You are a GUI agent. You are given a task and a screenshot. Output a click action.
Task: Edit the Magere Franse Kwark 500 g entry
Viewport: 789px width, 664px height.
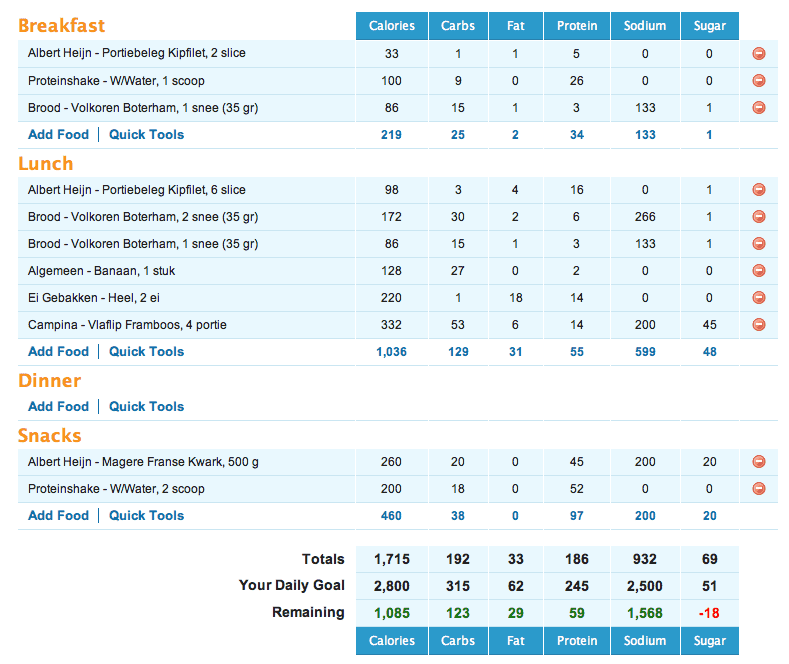coord(144,462)
